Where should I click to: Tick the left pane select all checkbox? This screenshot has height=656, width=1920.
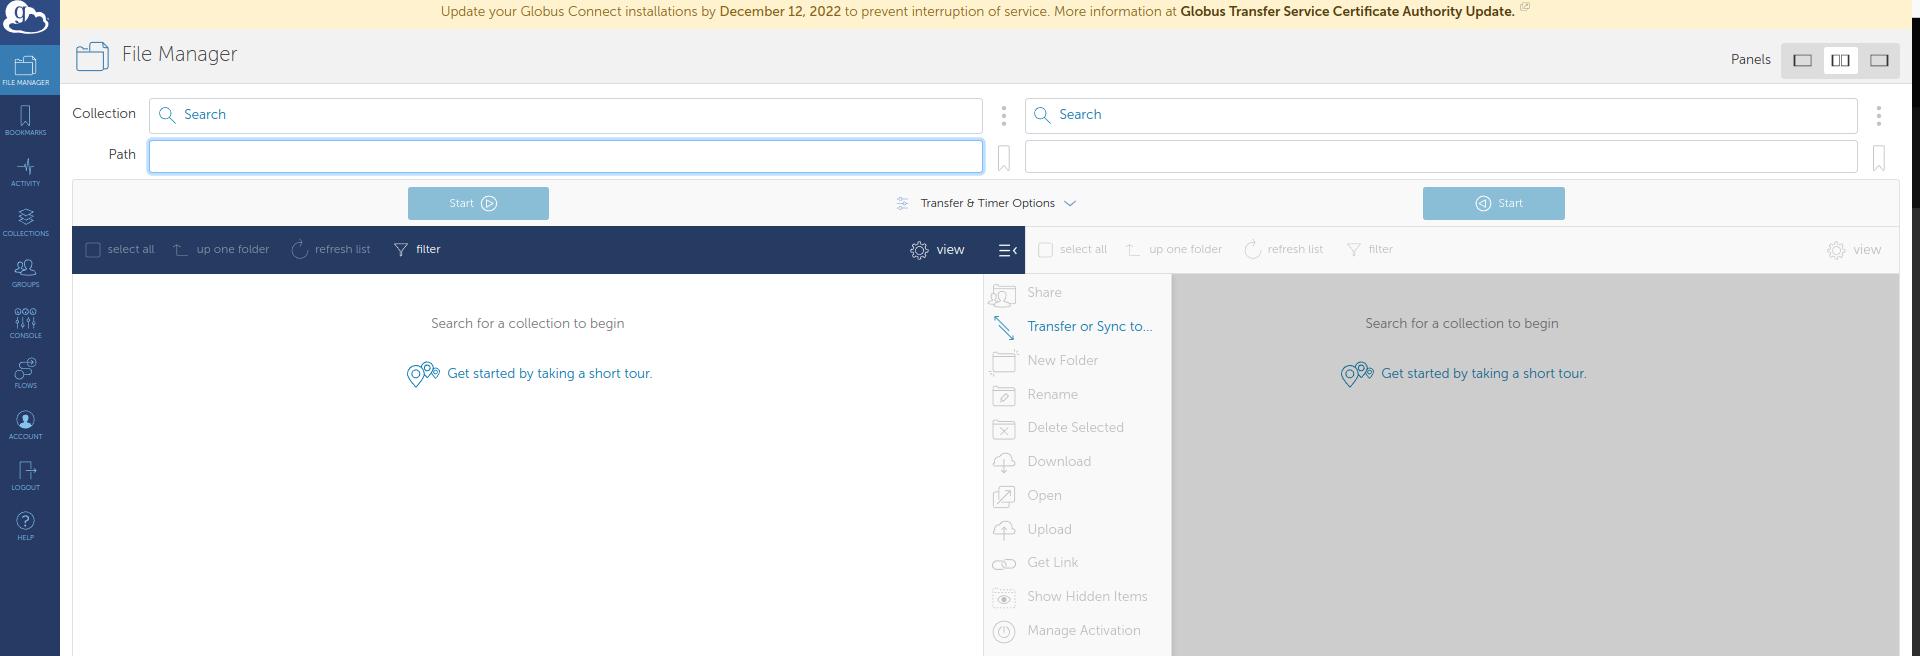(93, 250)
